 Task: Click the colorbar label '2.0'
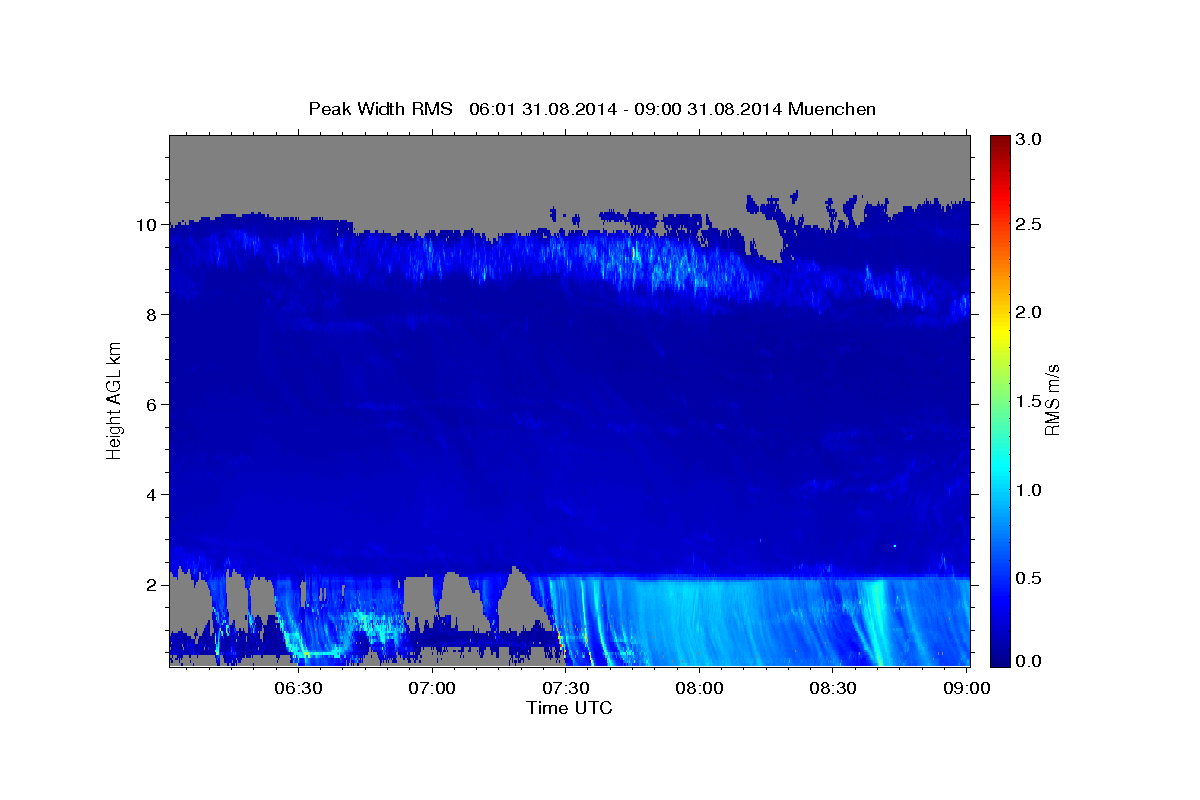1031,313
